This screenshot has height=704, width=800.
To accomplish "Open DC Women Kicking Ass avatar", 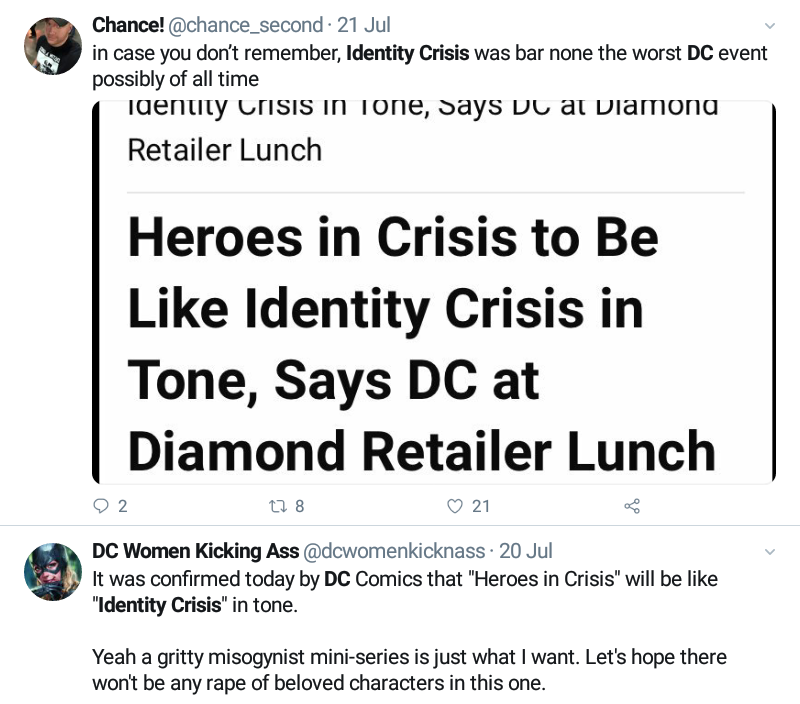I will click(x=52, y=573).
